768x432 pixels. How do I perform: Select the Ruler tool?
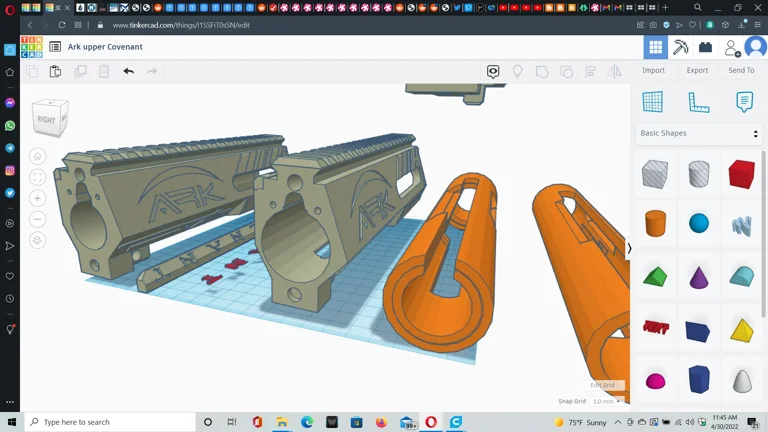coord(698,102)
